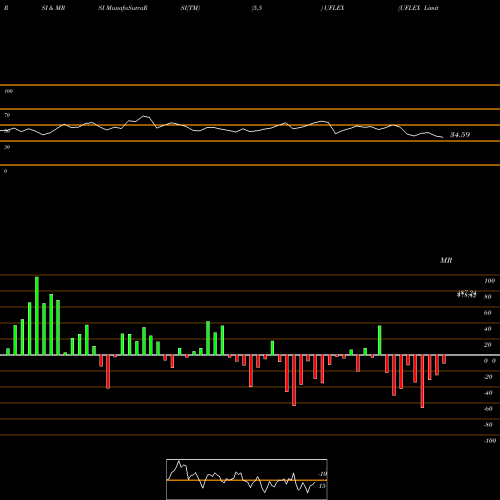Viewport: 500px width, 500px height.
Task: Click the MR axis label -60
Action: click(488, 409)
